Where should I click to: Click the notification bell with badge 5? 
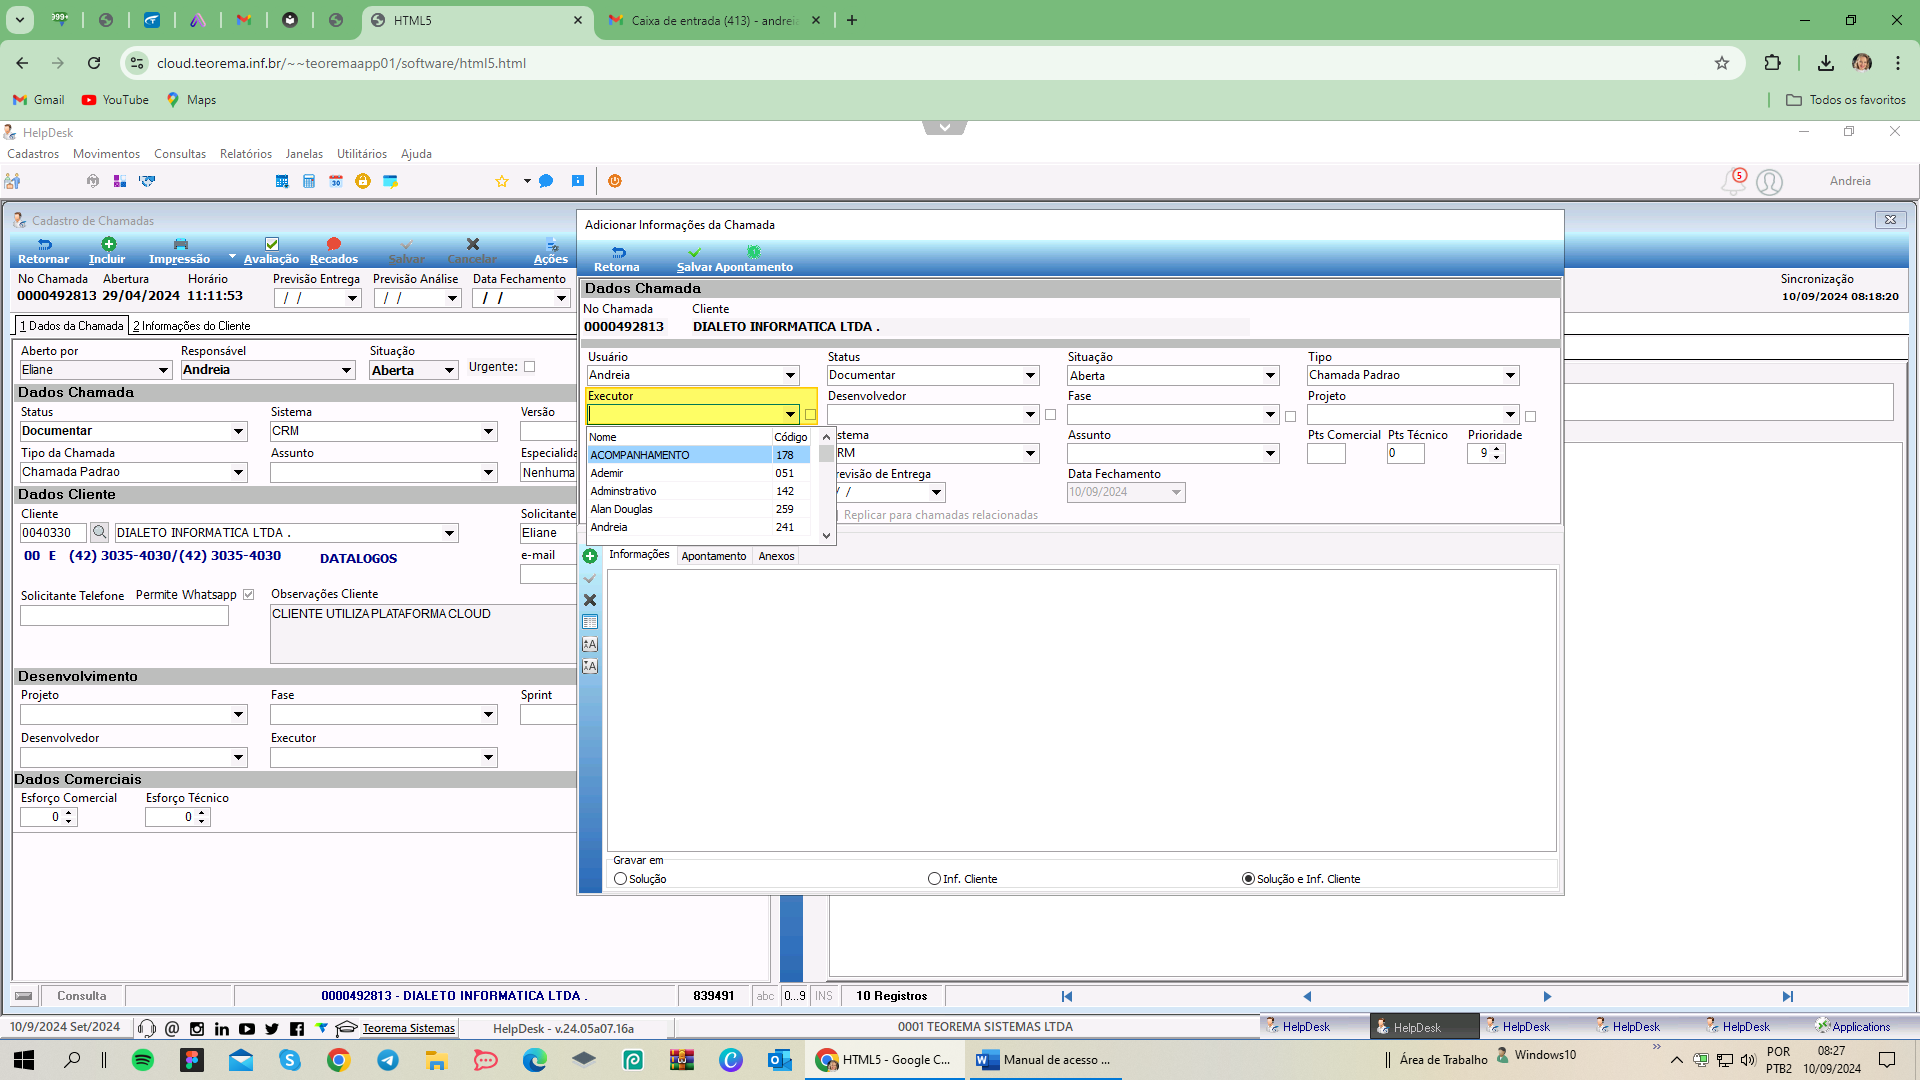pos(1733,181)
